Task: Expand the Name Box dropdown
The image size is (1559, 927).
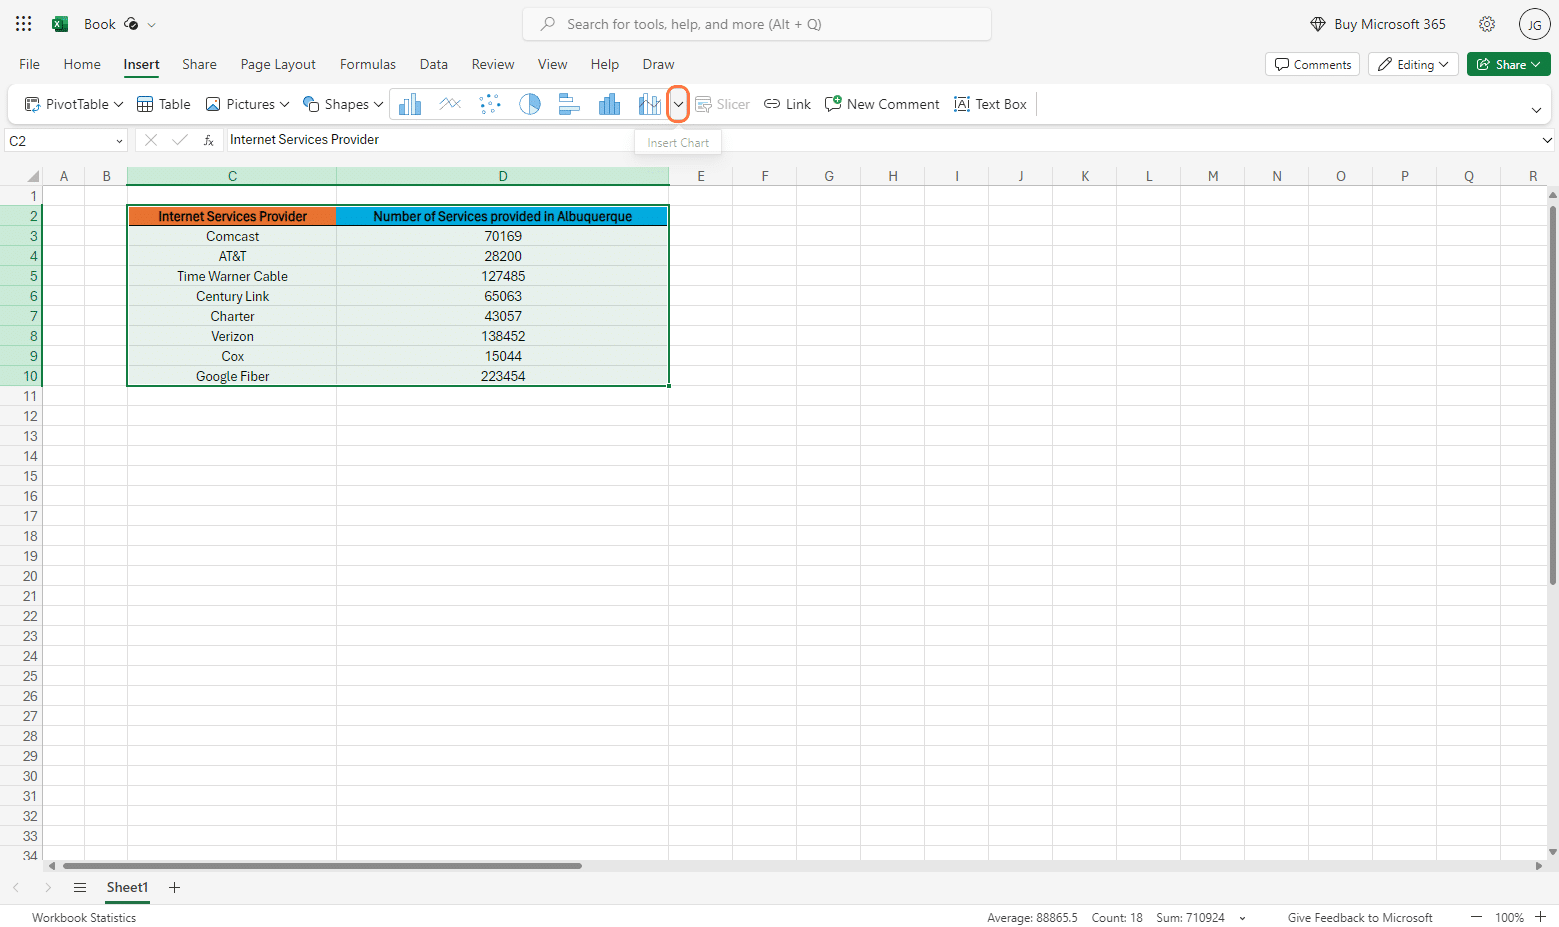Action: pos(119,141)
